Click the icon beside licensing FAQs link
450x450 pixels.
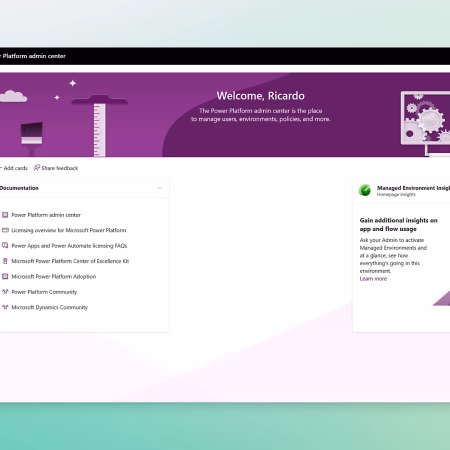coord(5,245)
